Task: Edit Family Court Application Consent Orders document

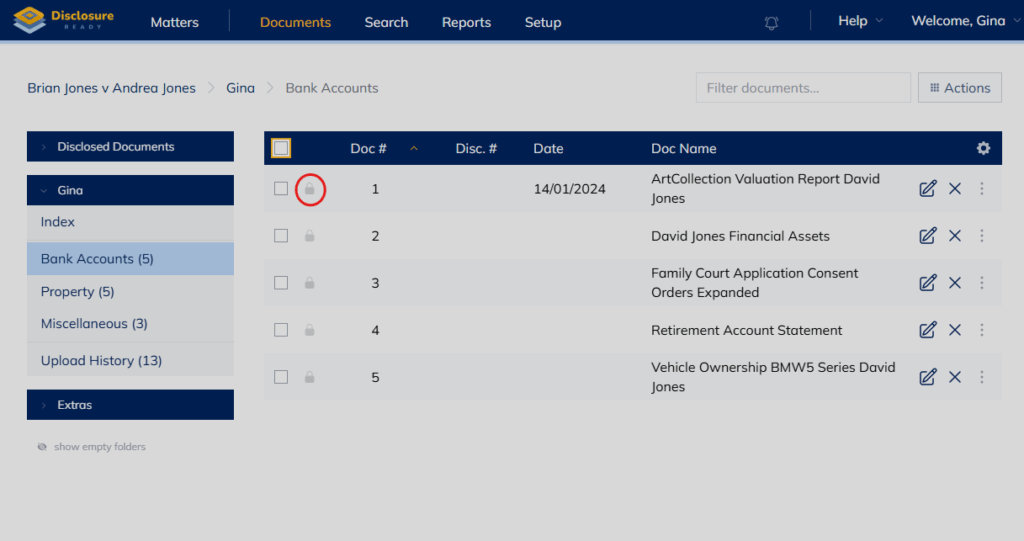Action: point(927,283)
